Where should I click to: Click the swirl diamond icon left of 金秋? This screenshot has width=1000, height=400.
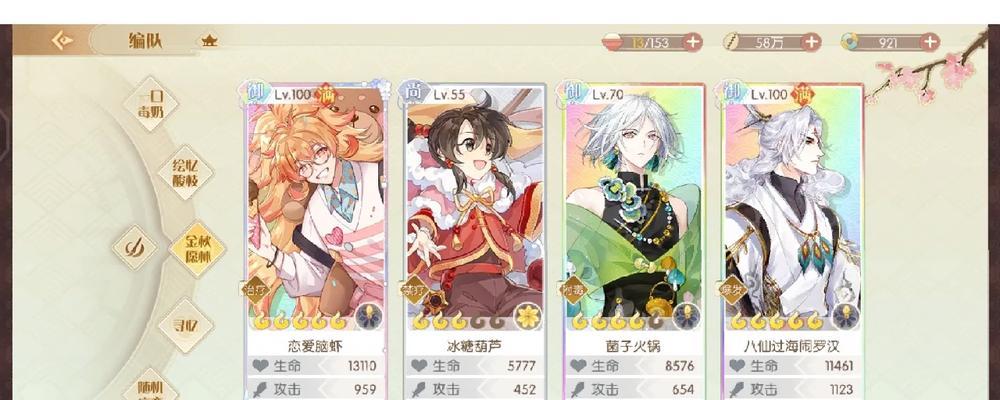[x=135, y=248]
